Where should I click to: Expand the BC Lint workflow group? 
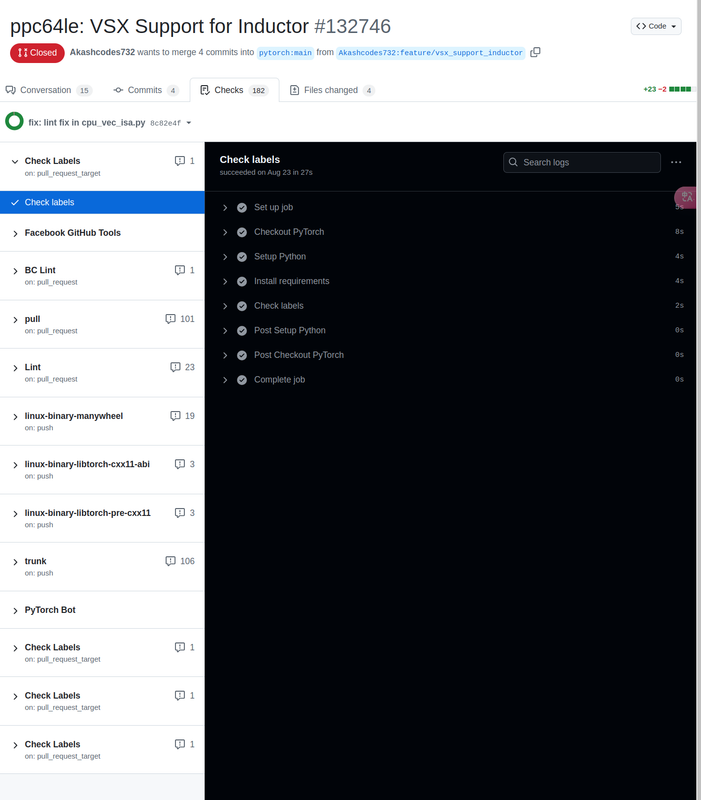point(15,271)
